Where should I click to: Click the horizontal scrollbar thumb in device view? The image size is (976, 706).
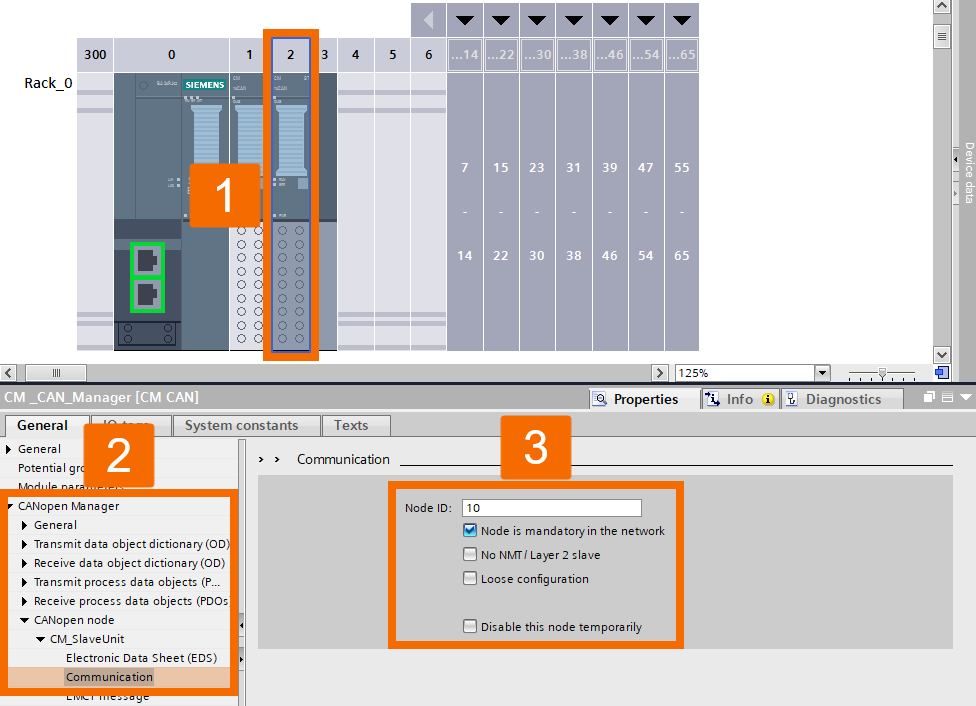click(56, 373)
